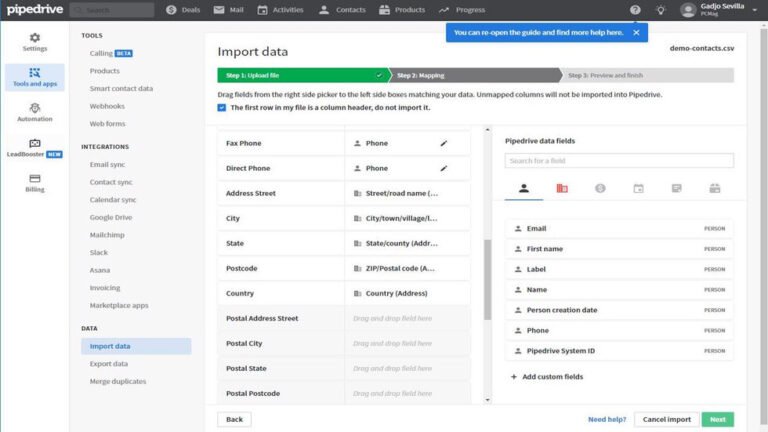Switch to the Activity fields calendar tab icon
The image size is (768, 432).
(x=638, y=188)
